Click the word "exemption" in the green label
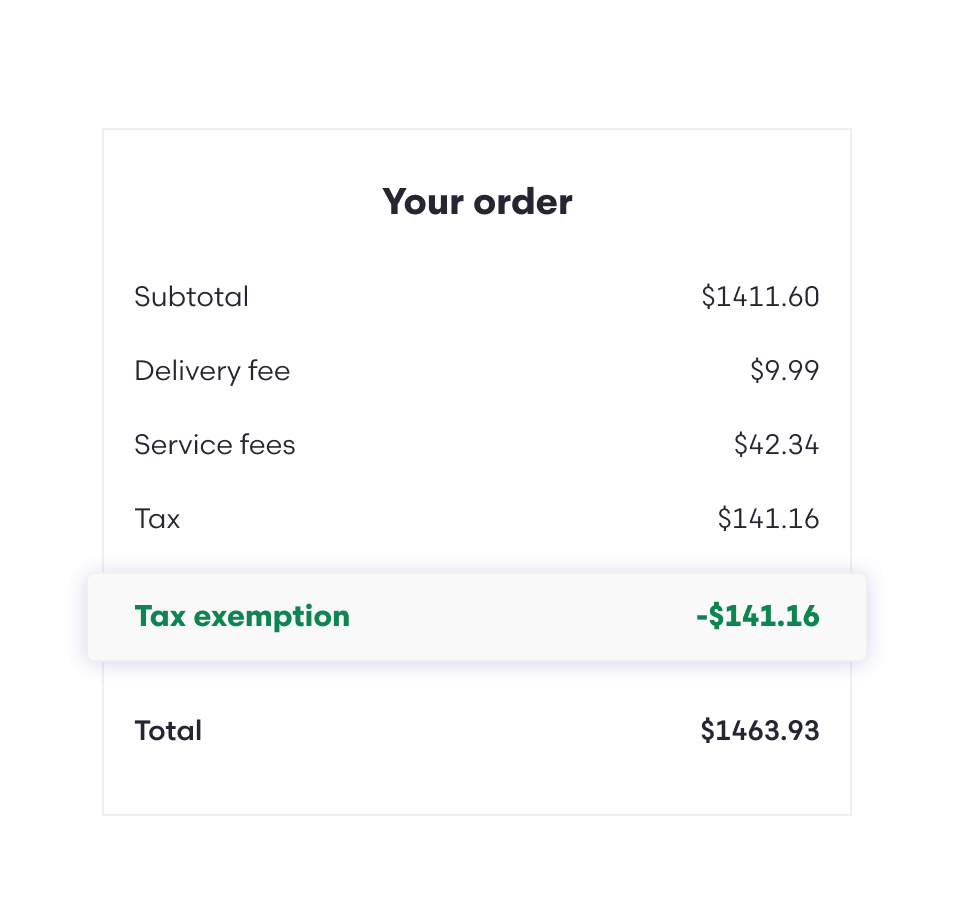 272,617
